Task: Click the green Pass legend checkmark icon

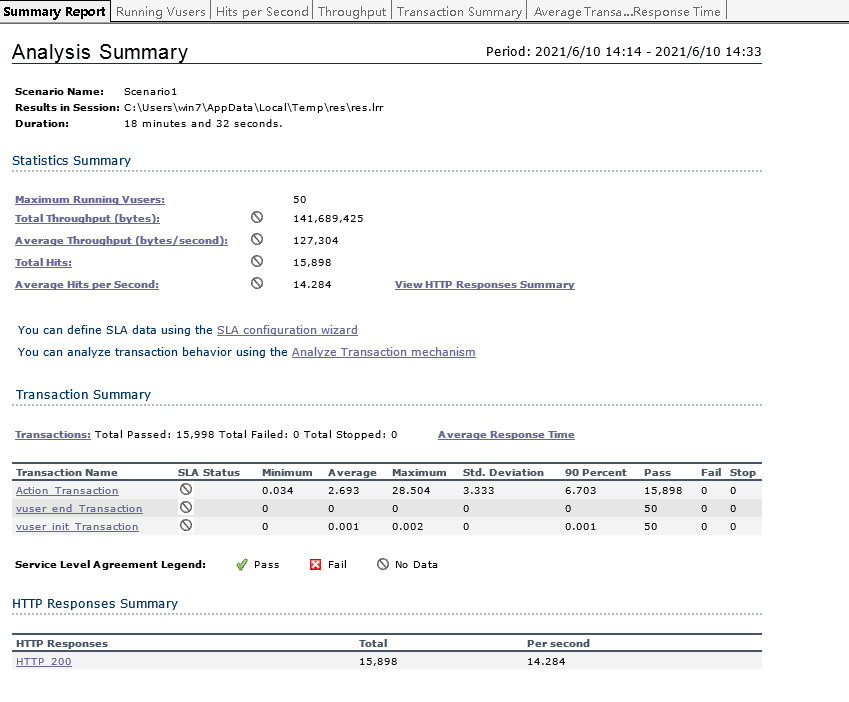Action: point(242,565)
